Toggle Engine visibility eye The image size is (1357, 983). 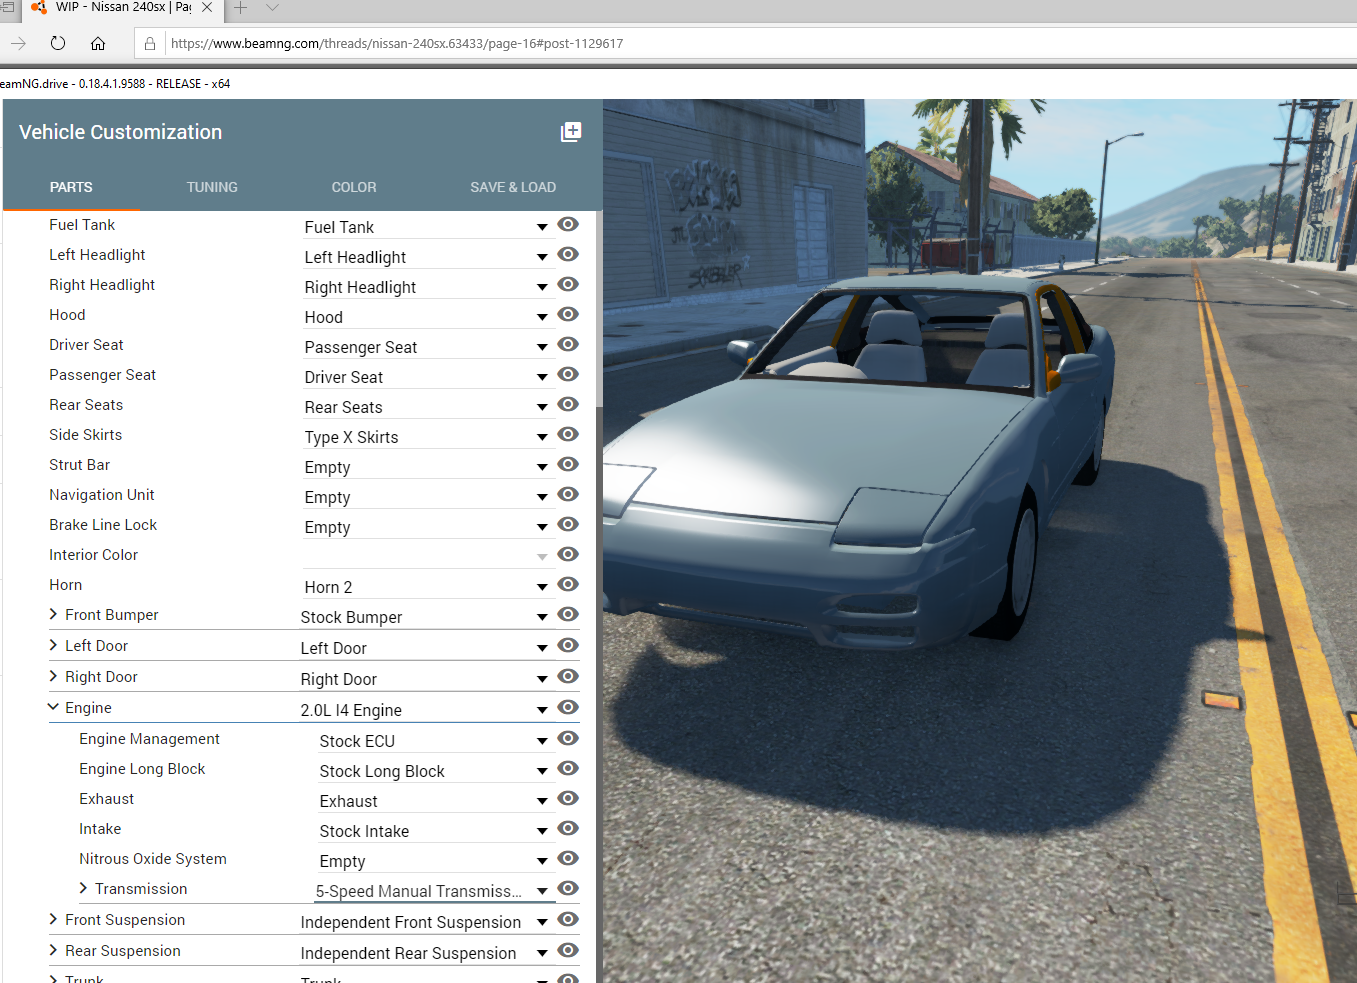pos(568,708)
